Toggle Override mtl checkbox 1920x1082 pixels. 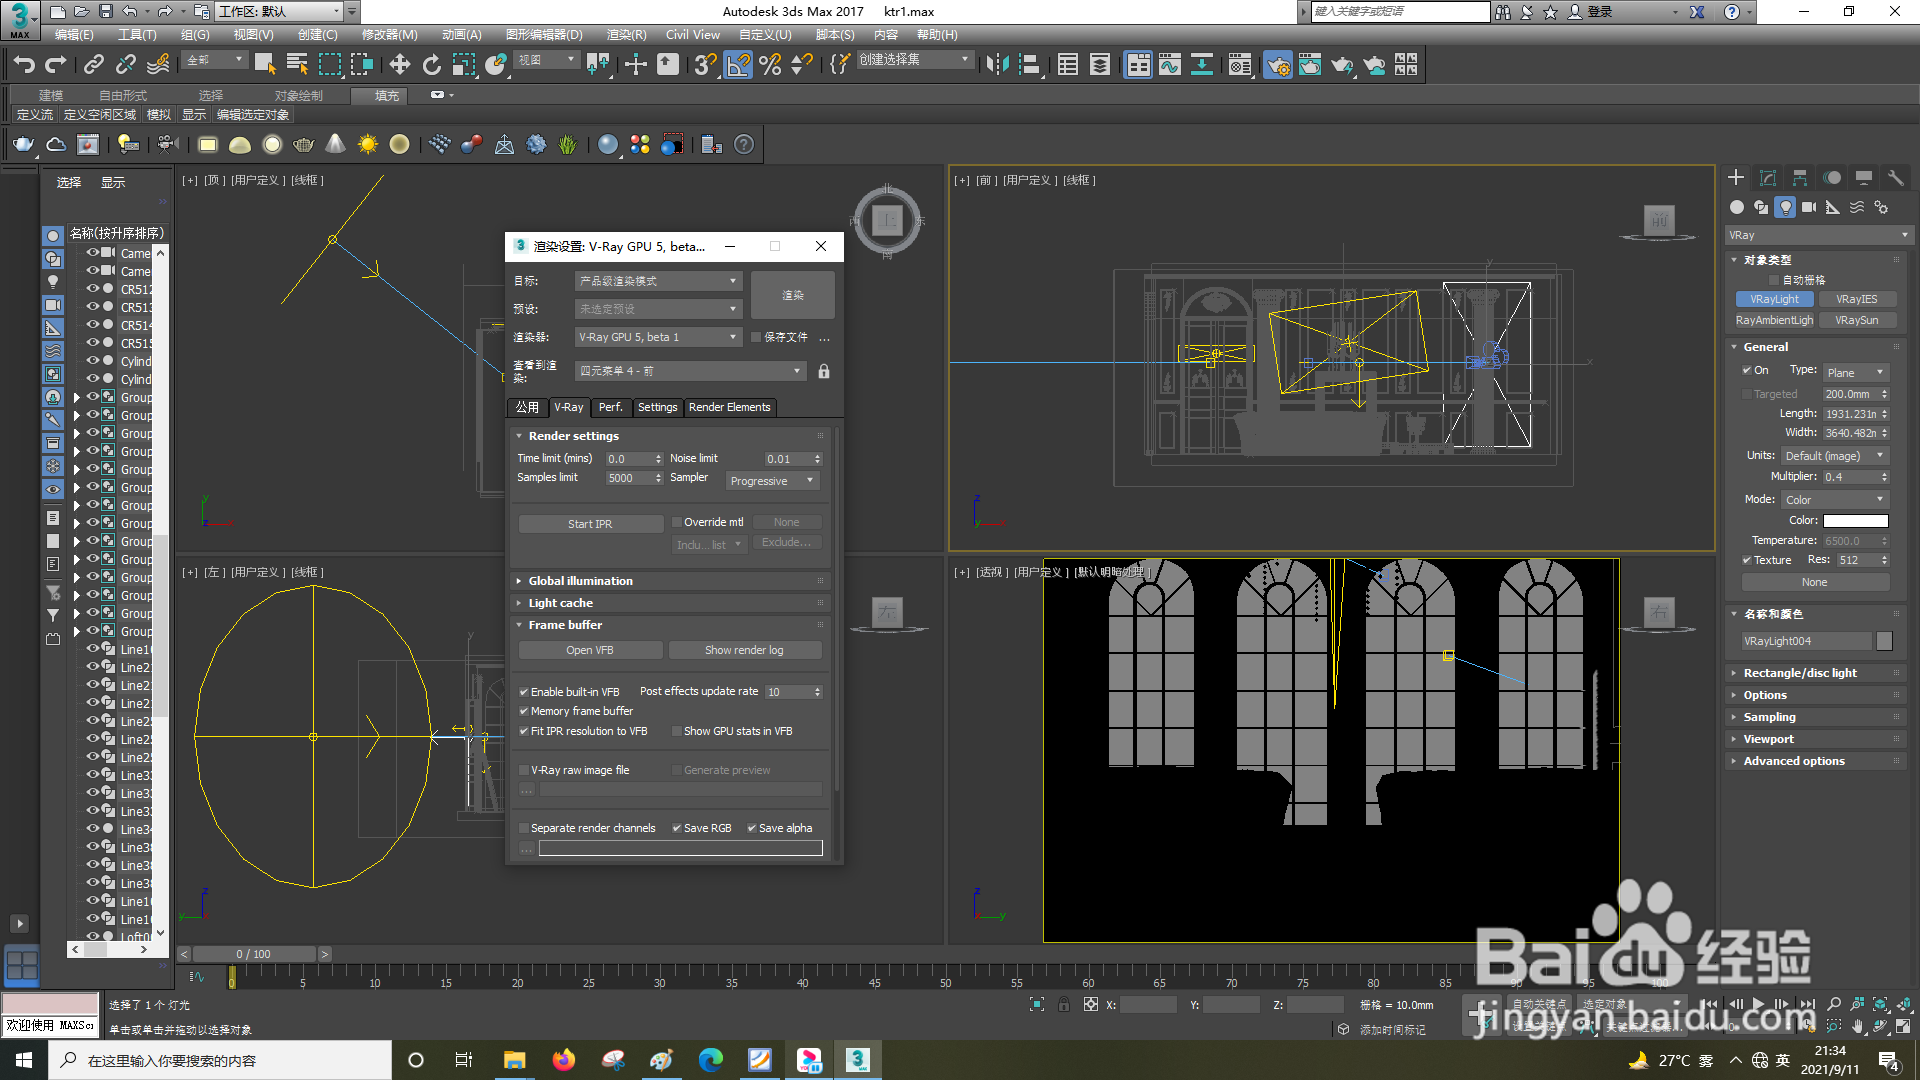[x=677, y=522]
